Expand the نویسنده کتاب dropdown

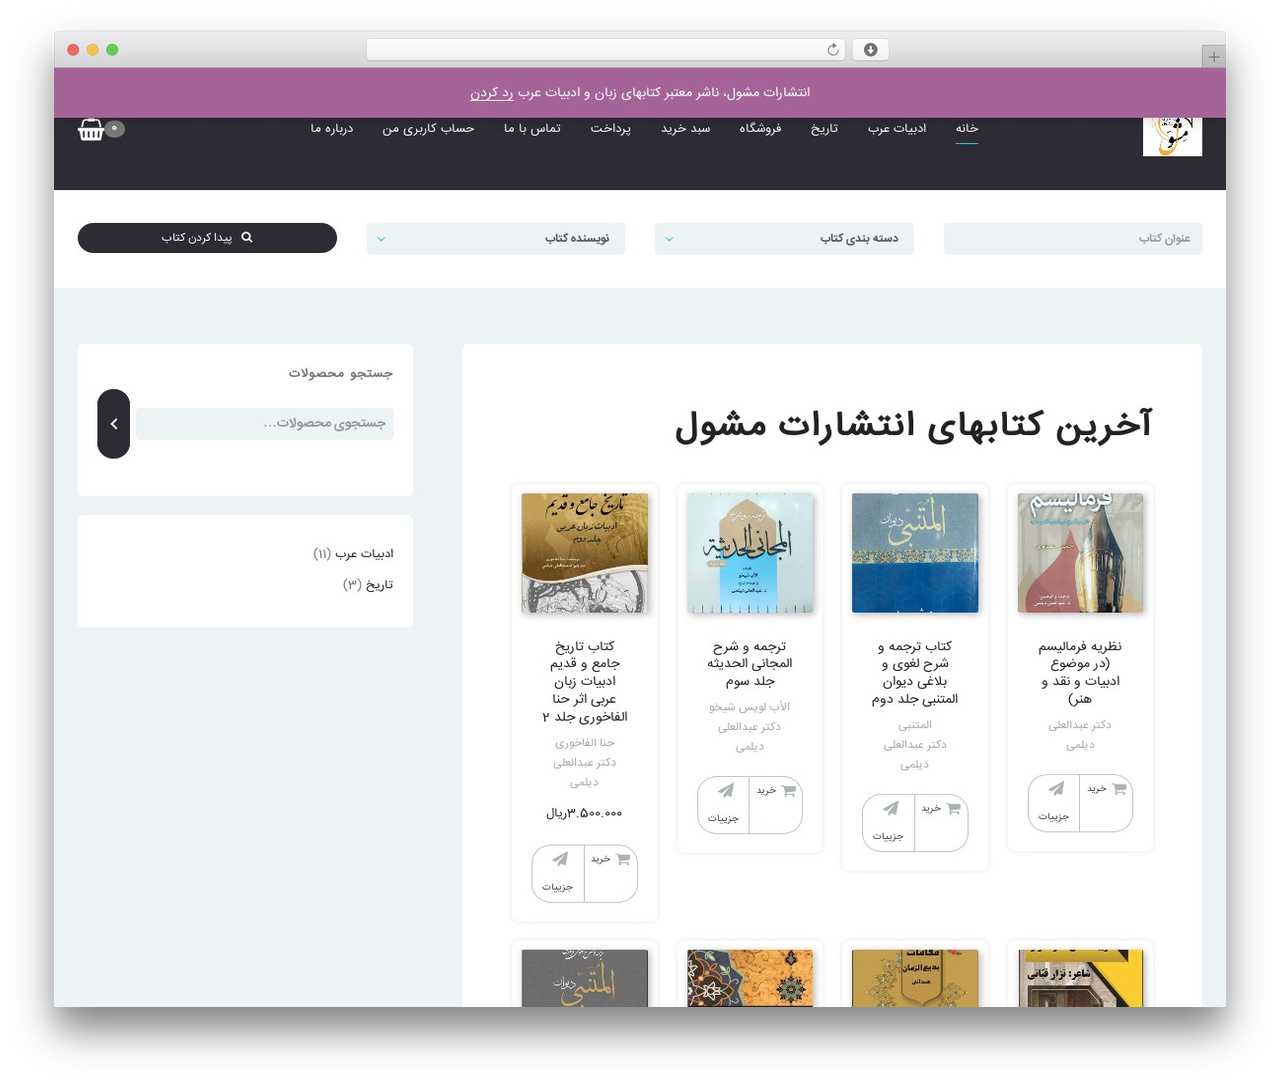click(x=495, y=239)
